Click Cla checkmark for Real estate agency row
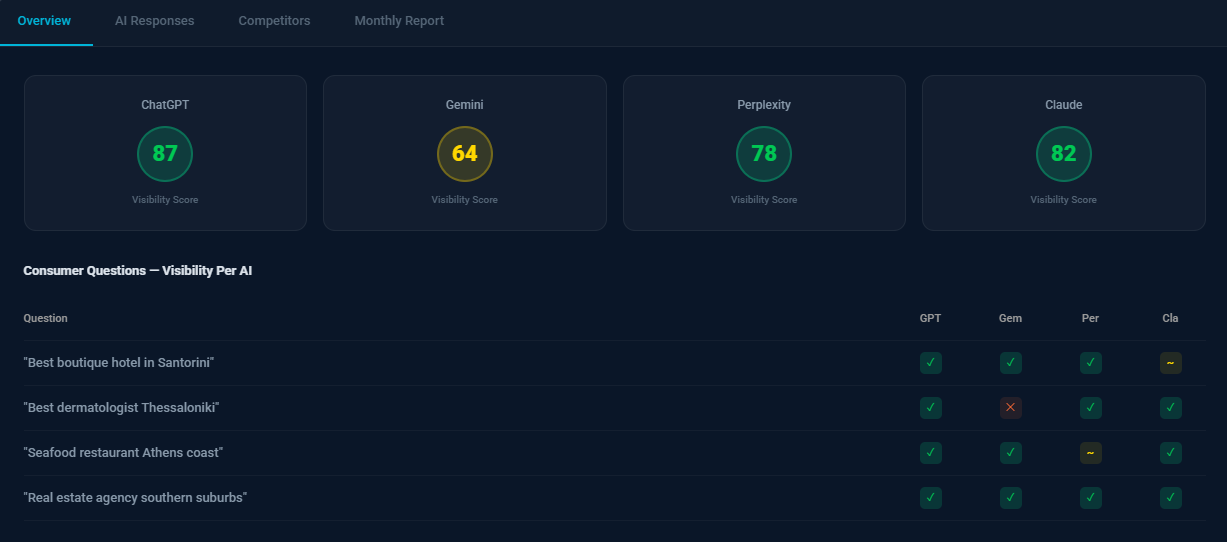1227x542 pixels. [x=1171, y=498]
